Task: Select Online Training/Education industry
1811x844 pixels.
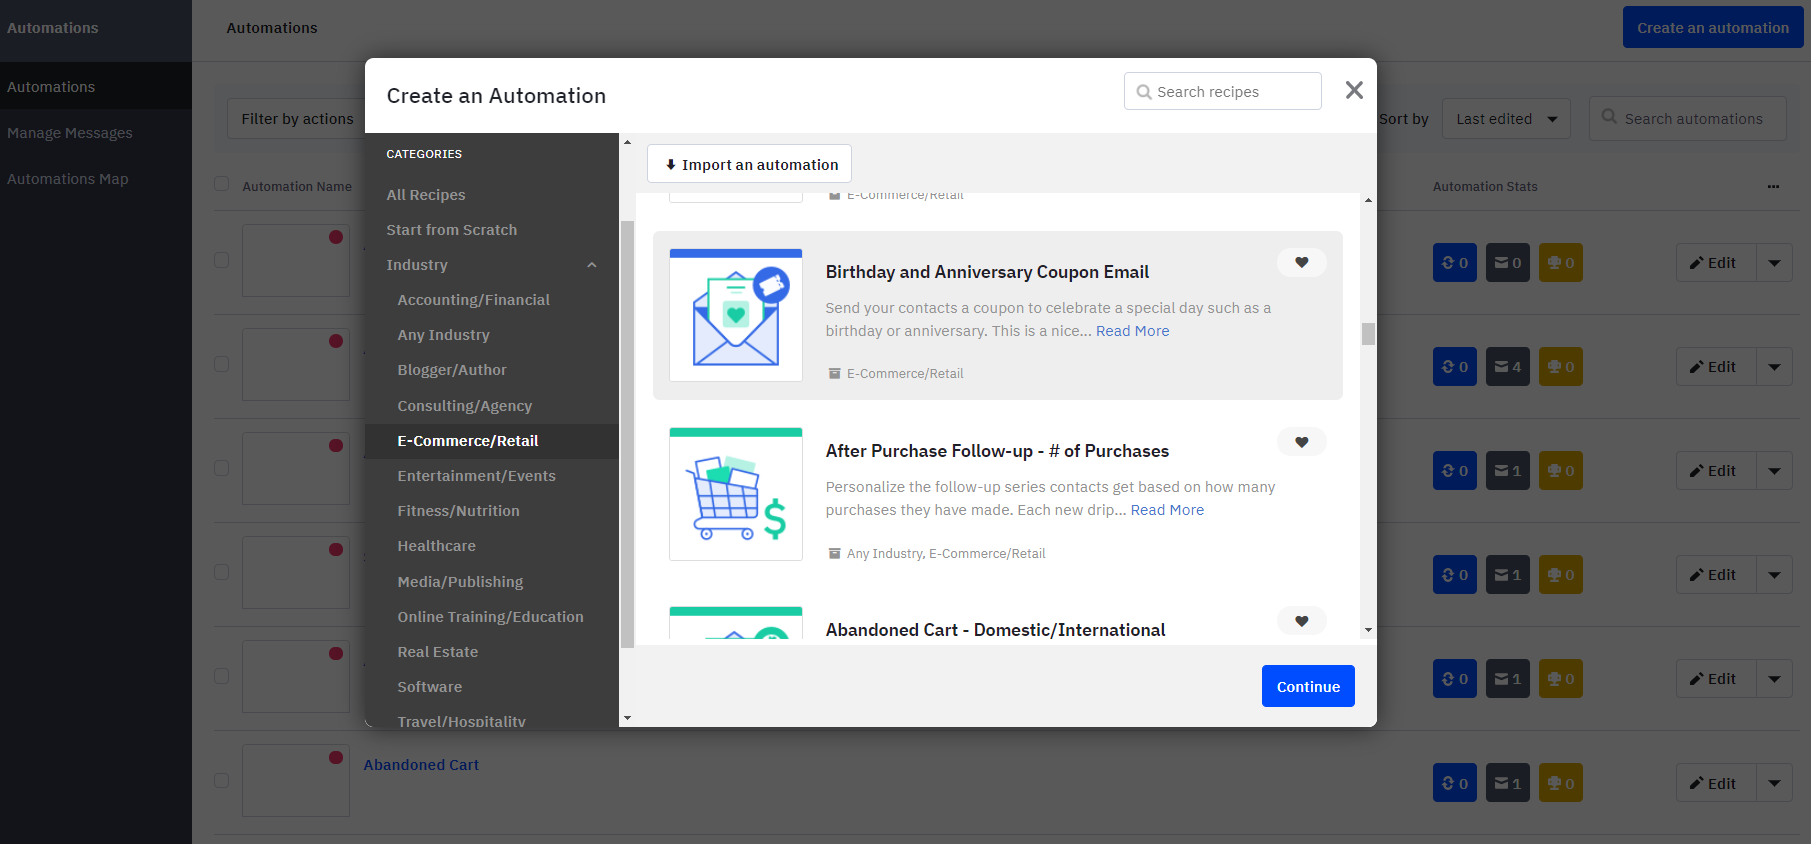Action: [x=491, y=617]
